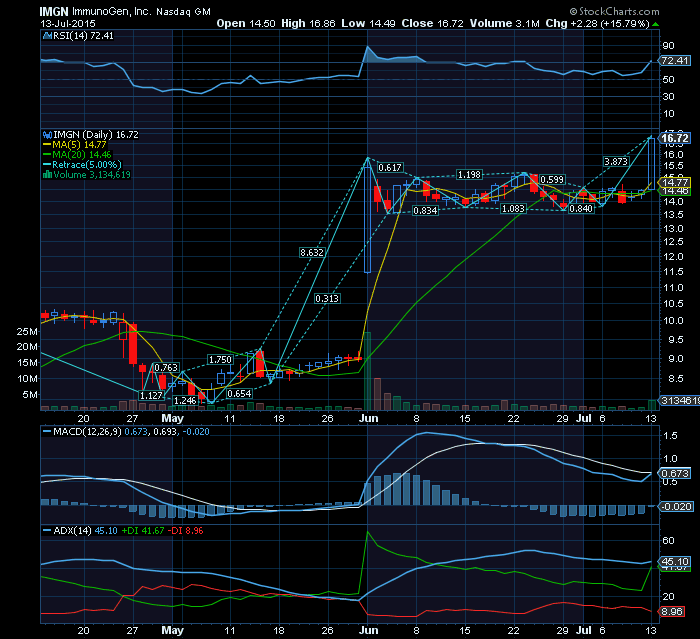Click the -0.020 histogram tag on the right axis
Image resolution: width=700 pixels, height=639 pixels.
coord(676,507)
